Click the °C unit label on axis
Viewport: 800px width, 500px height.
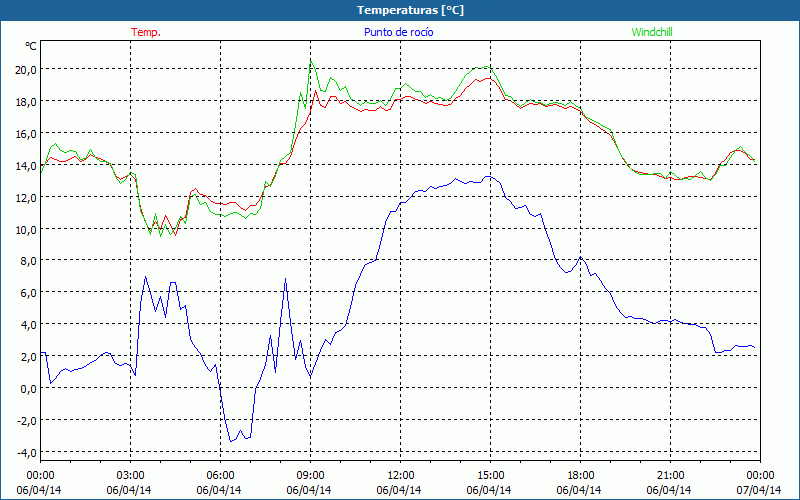pos(31,46)
